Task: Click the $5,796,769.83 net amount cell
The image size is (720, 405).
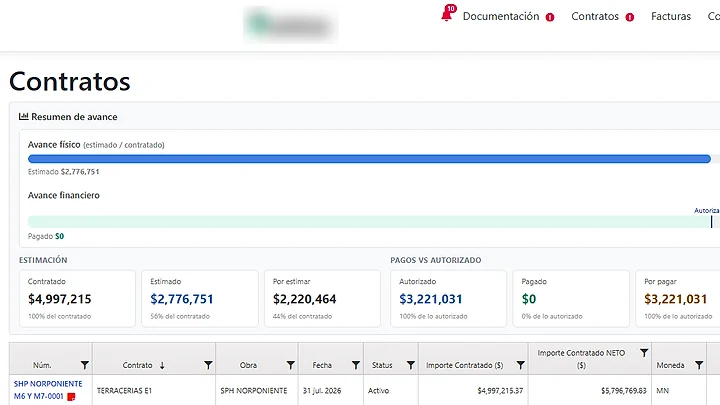Action: tap(590, 390)
